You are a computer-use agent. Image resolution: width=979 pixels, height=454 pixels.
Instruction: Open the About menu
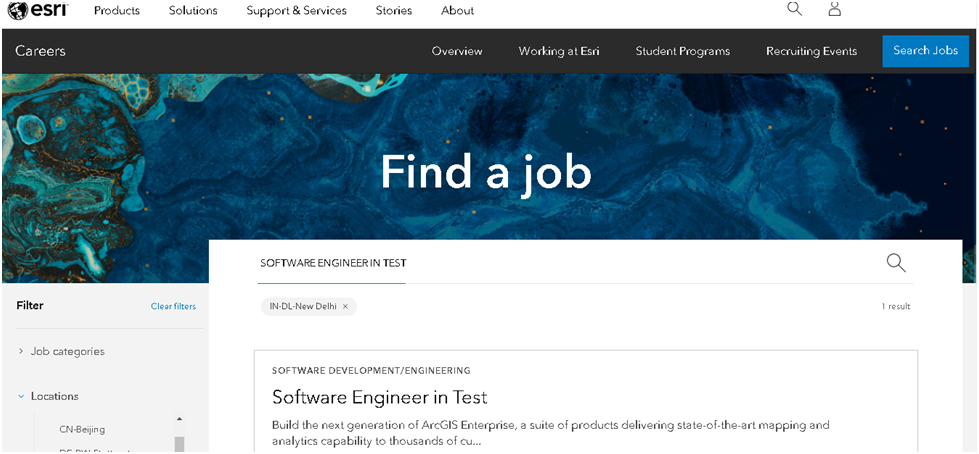click(x=457, y=11)
